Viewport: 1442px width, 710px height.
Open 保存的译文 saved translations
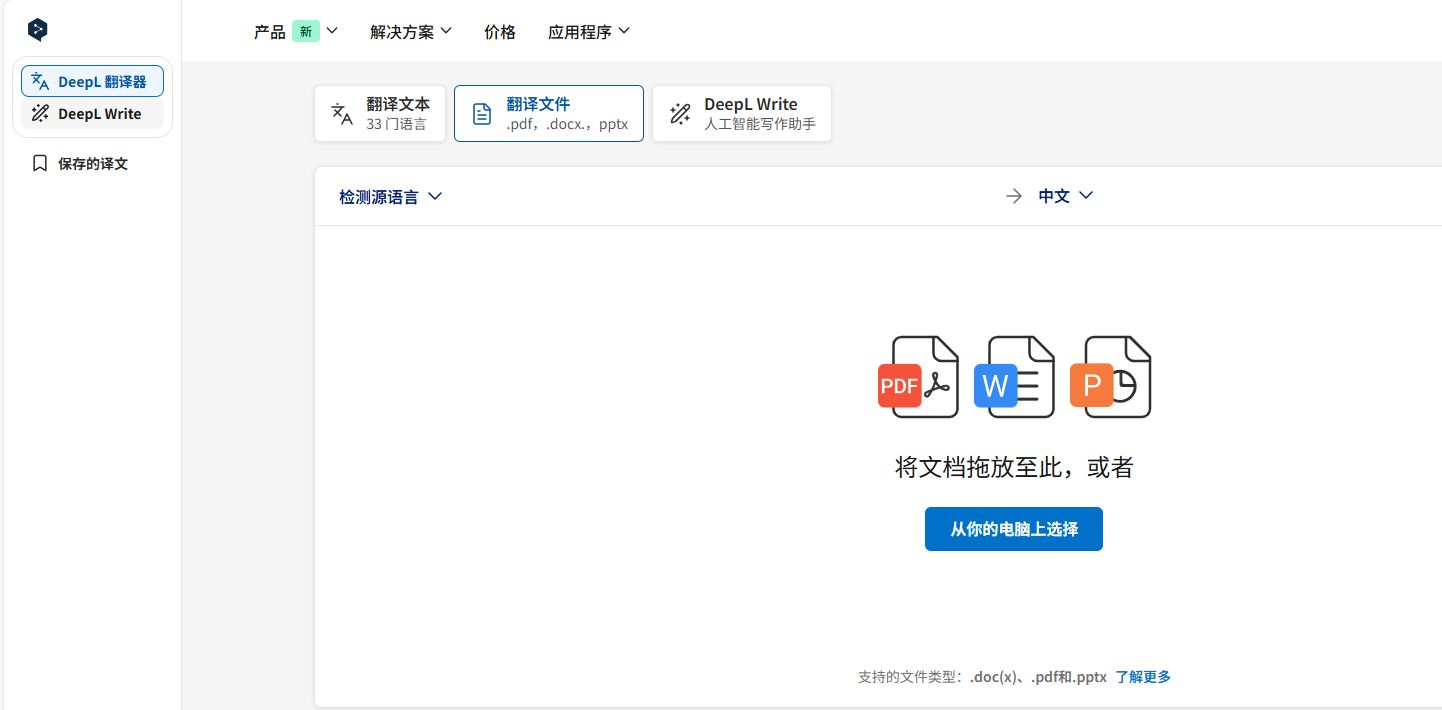(x=80, y=163)
